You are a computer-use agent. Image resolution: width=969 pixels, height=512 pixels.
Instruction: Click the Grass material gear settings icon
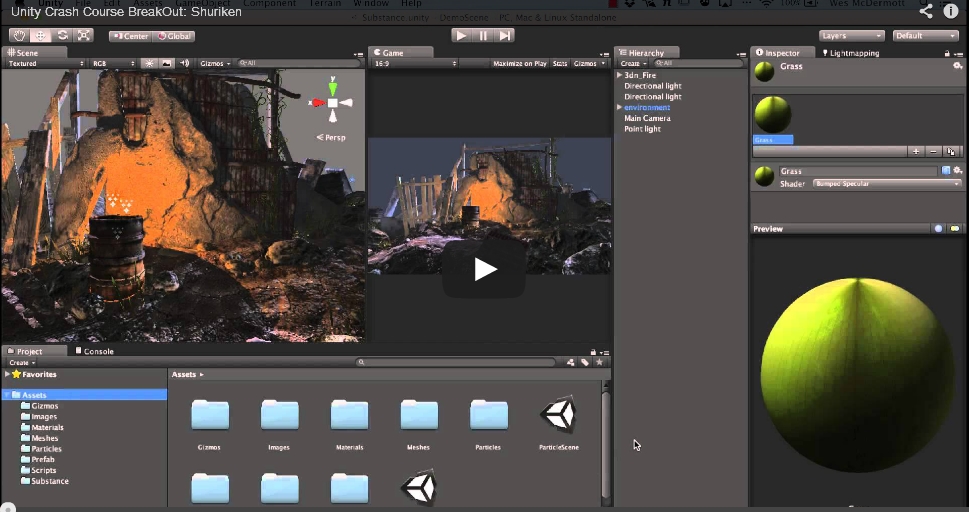click(957, 171)
